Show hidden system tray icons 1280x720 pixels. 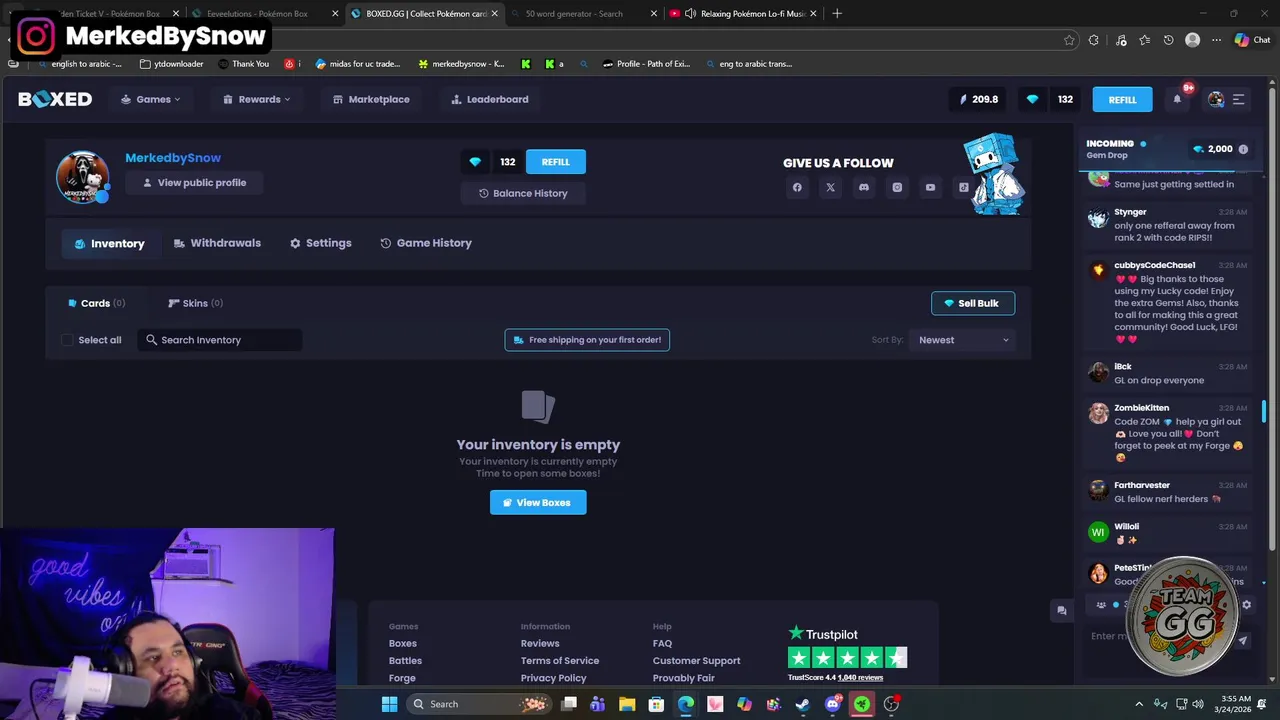(x=1139, y=704)
